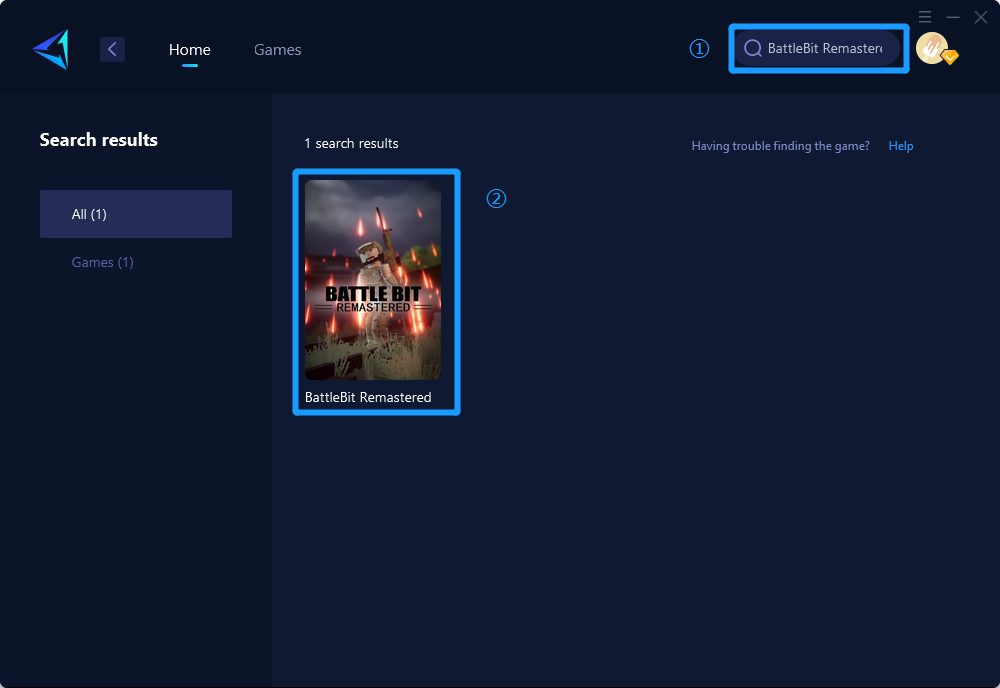The width and height of the screenshot is (1000, 688).
Task: Click the '1 search results' text
Action: pos(351,143)
